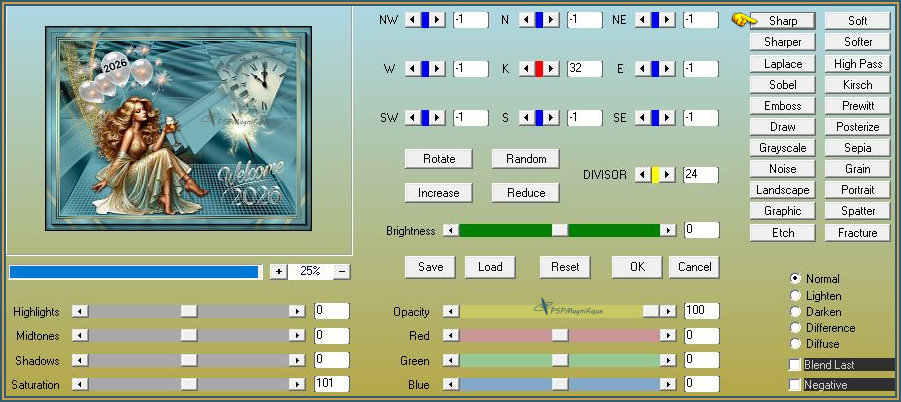Click the Brightness slider thumb
The height and width of the screenshot is (402, 901).
[x=560, y=230]
